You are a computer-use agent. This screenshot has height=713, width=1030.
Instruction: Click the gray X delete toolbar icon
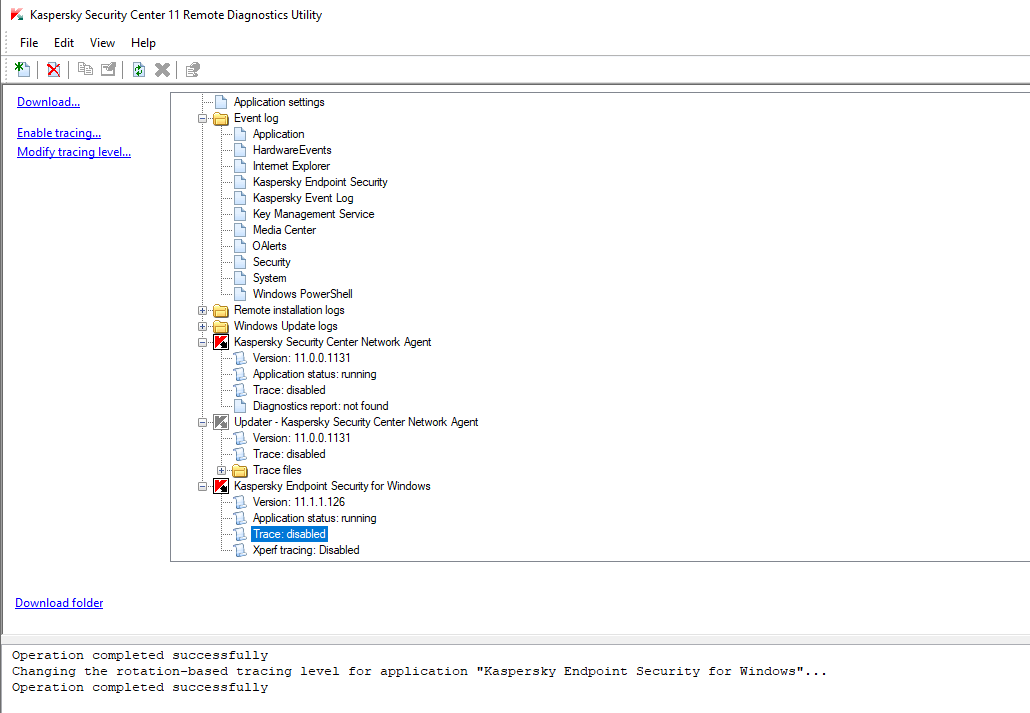pyautogui.click(x=162, y=70)
